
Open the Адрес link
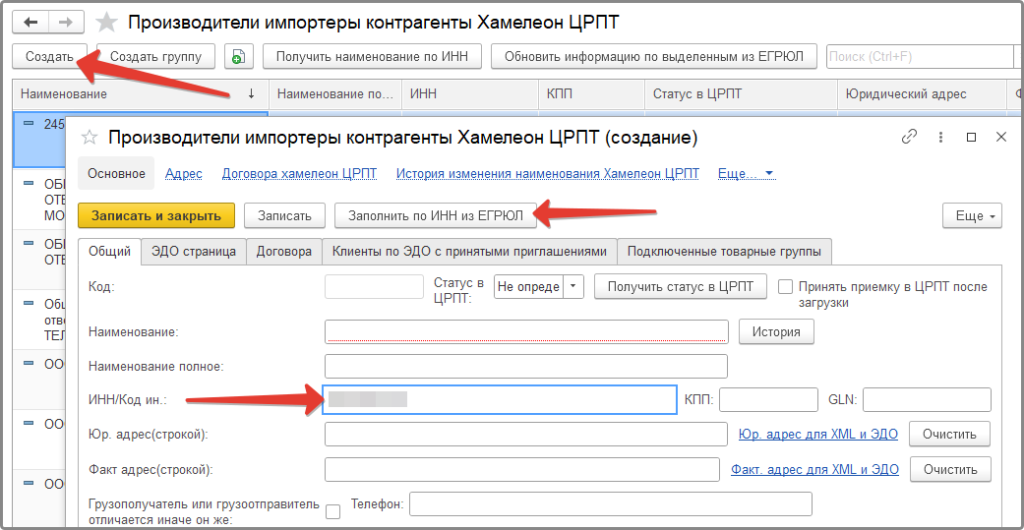point(184,174)
